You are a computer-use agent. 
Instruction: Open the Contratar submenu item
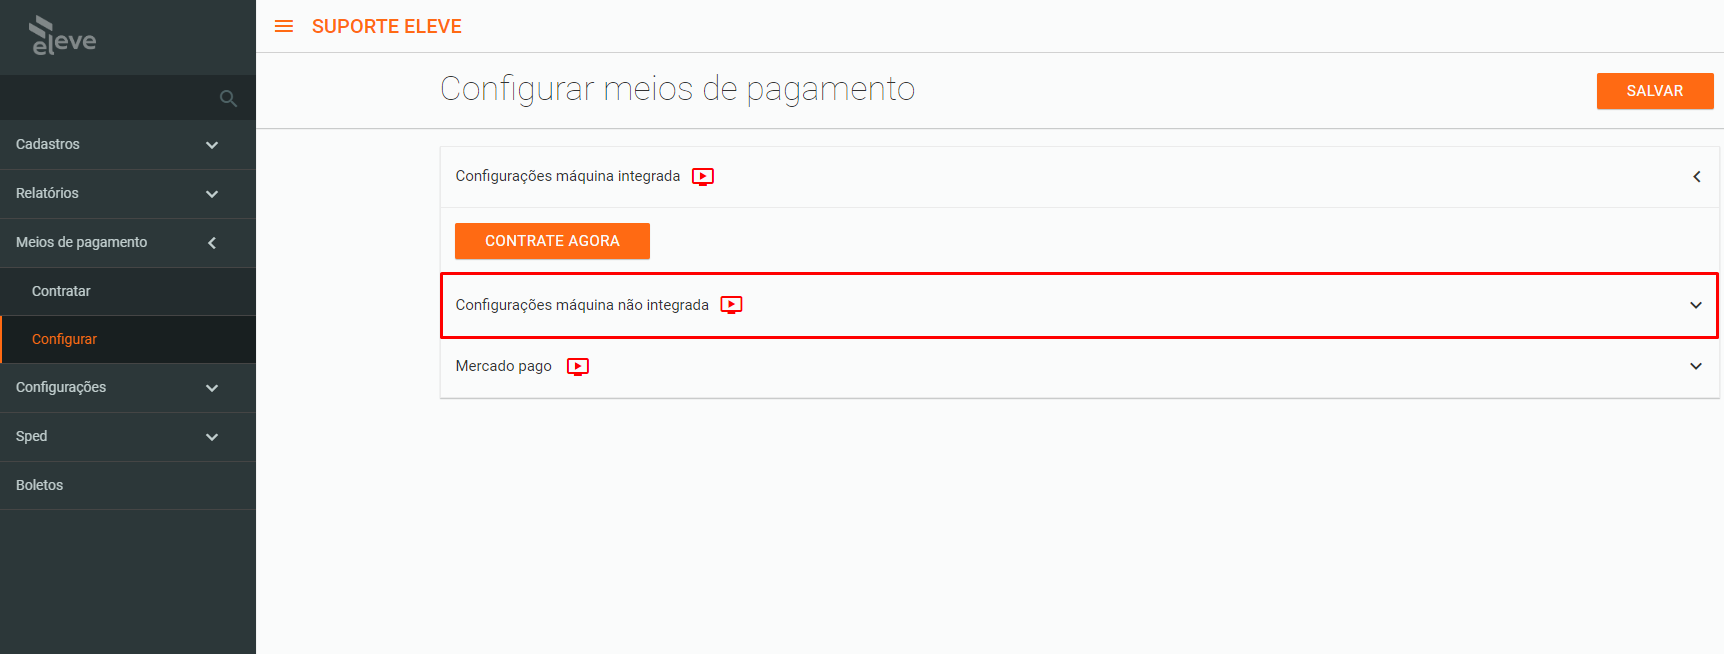(128, 291)
